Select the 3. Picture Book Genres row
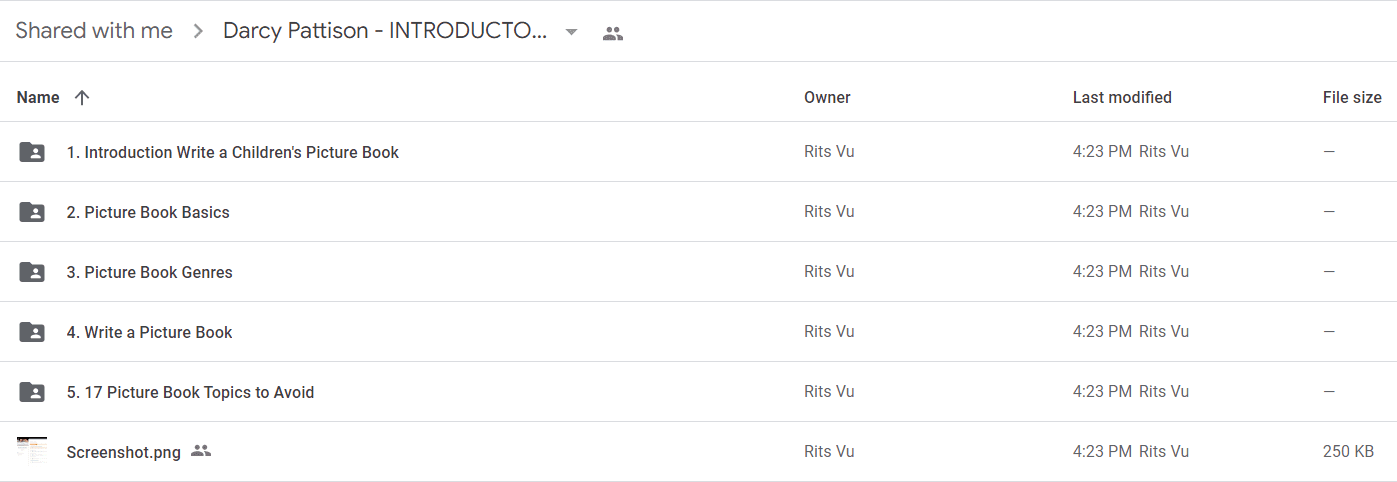Viewport: 1397px width, 482px height. click(698, 272)
